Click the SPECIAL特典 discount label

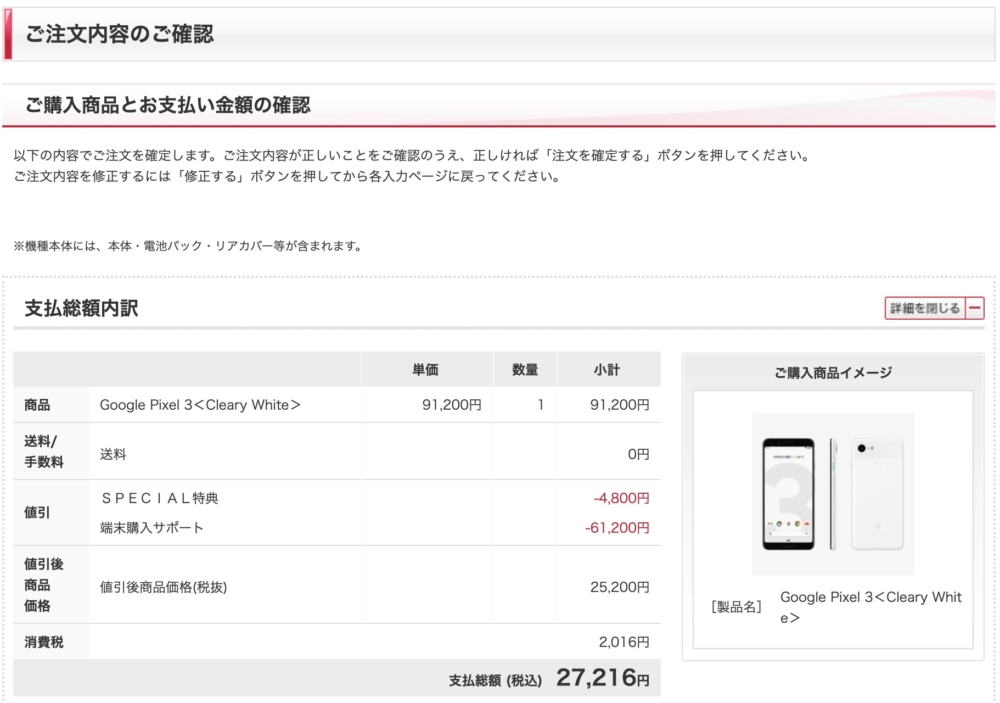159,498
